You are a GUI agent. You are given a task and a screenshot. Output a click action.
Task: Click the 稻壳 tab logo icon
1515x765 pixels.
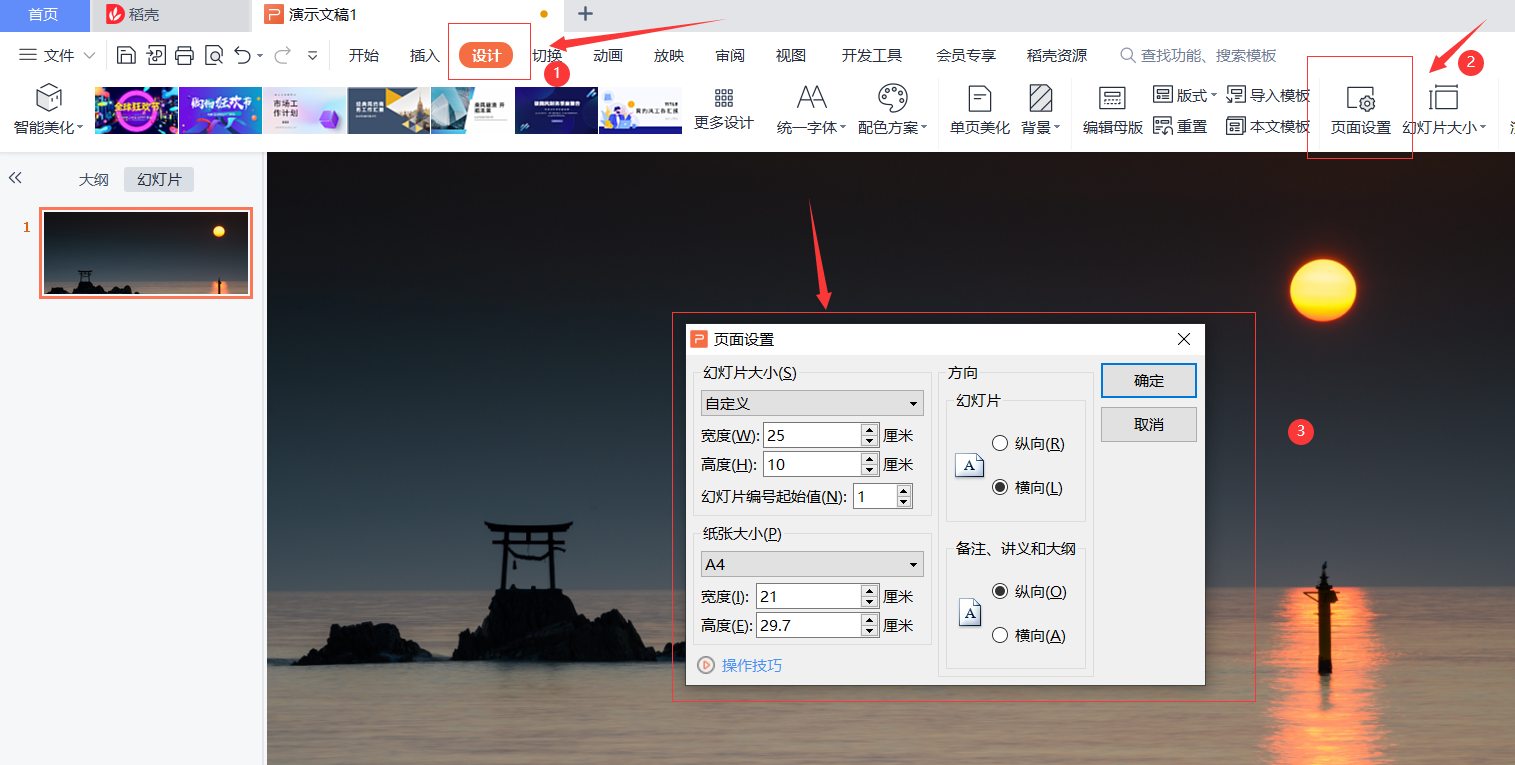[115, 14]
